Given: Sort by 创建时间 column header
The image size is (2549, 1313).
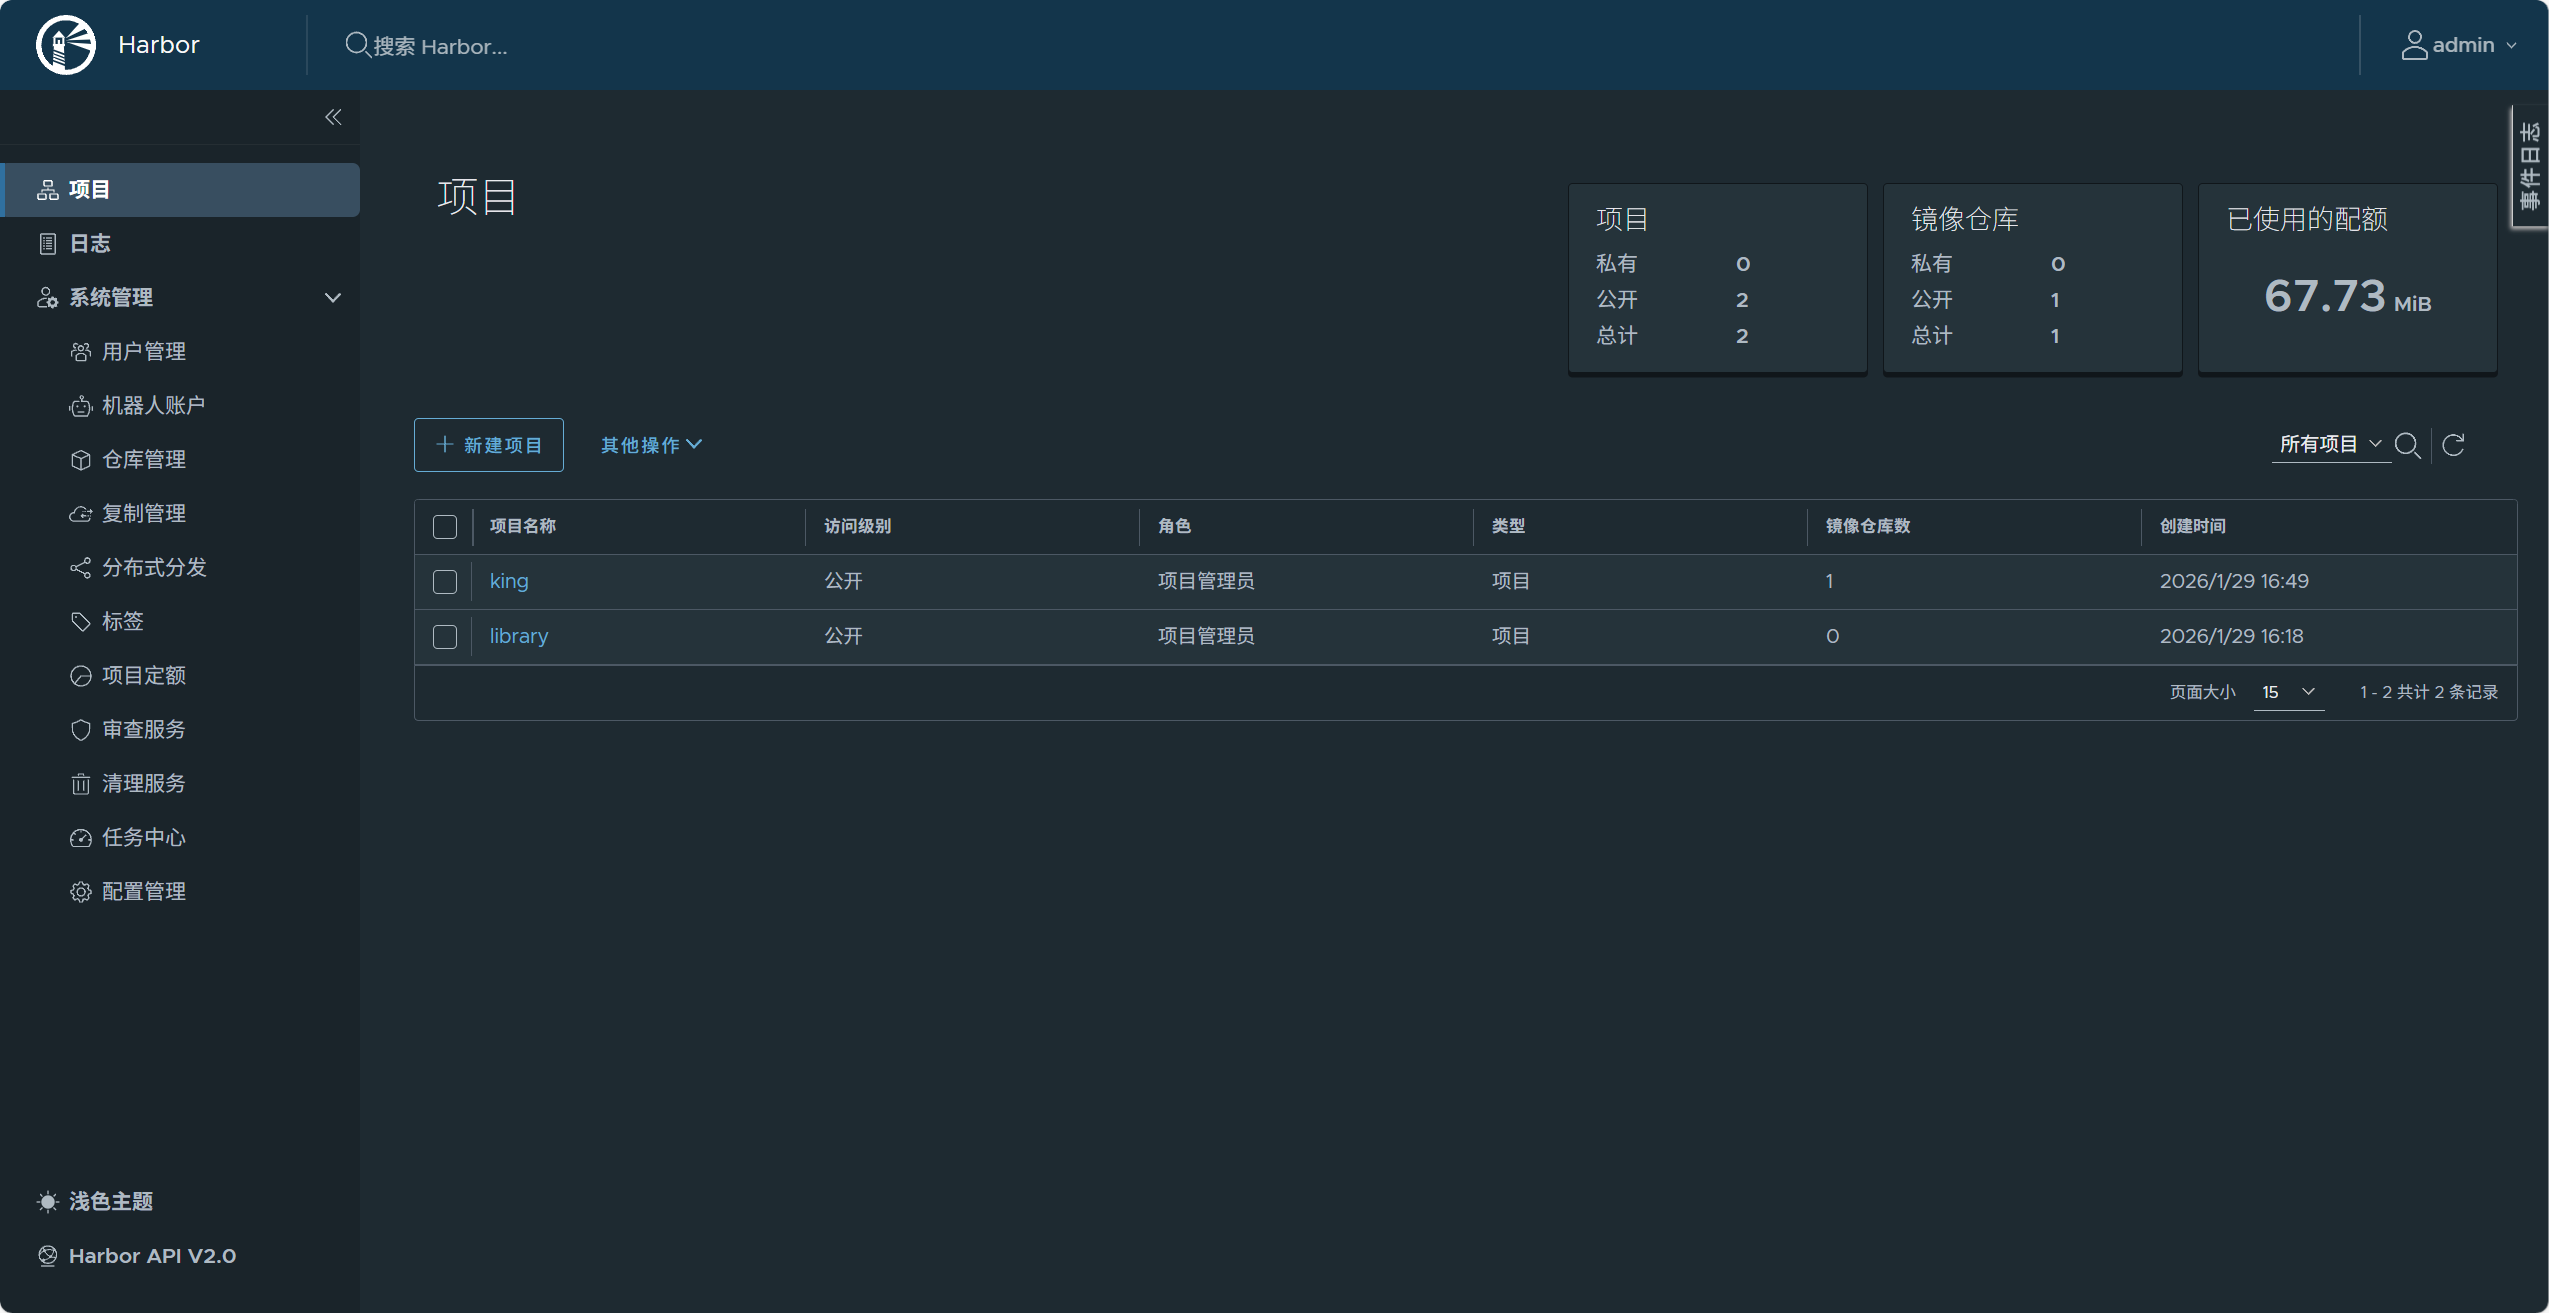Looking at the screenshot, I should pyautogui.click(x=2193, y=526).
